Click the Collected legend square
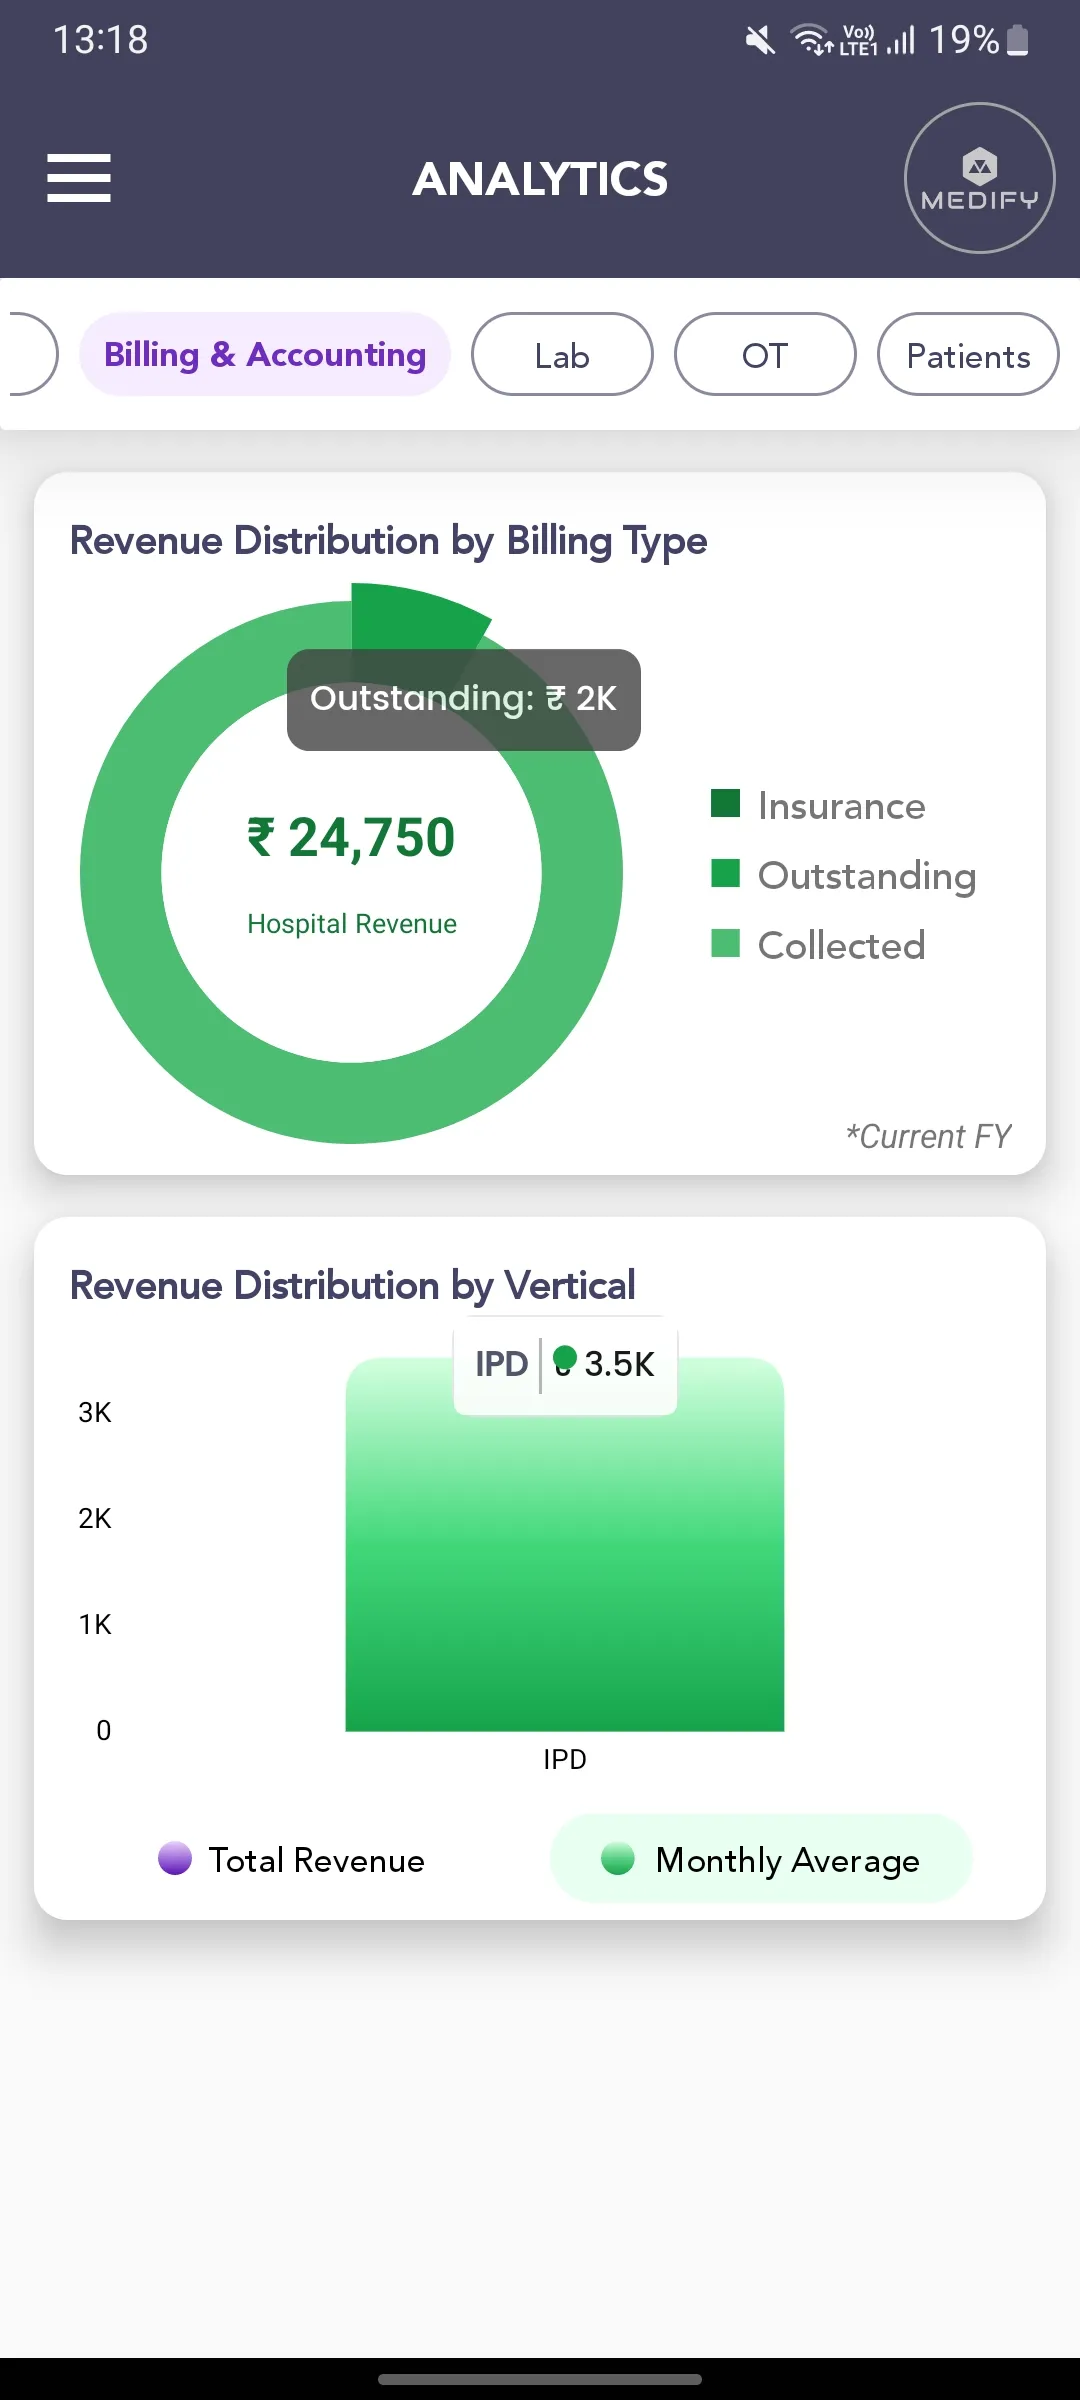 [x=725, y=944]
